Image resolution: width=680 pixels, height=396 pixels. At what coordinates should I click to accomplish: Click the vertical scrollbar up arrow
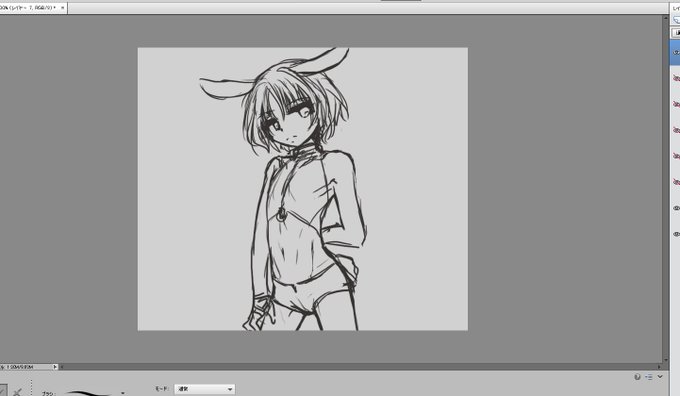[x=666, y=19]
